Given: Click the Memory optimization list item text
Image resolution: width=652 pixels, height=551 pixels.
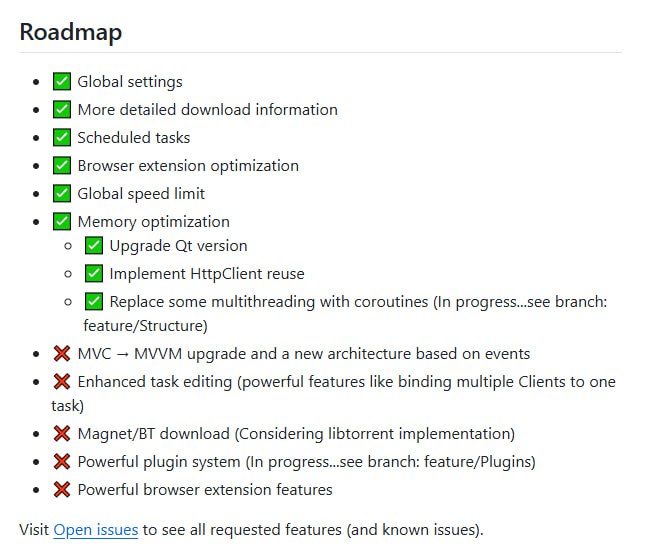Looking at the screenshot, I should [x=153, y=222].
